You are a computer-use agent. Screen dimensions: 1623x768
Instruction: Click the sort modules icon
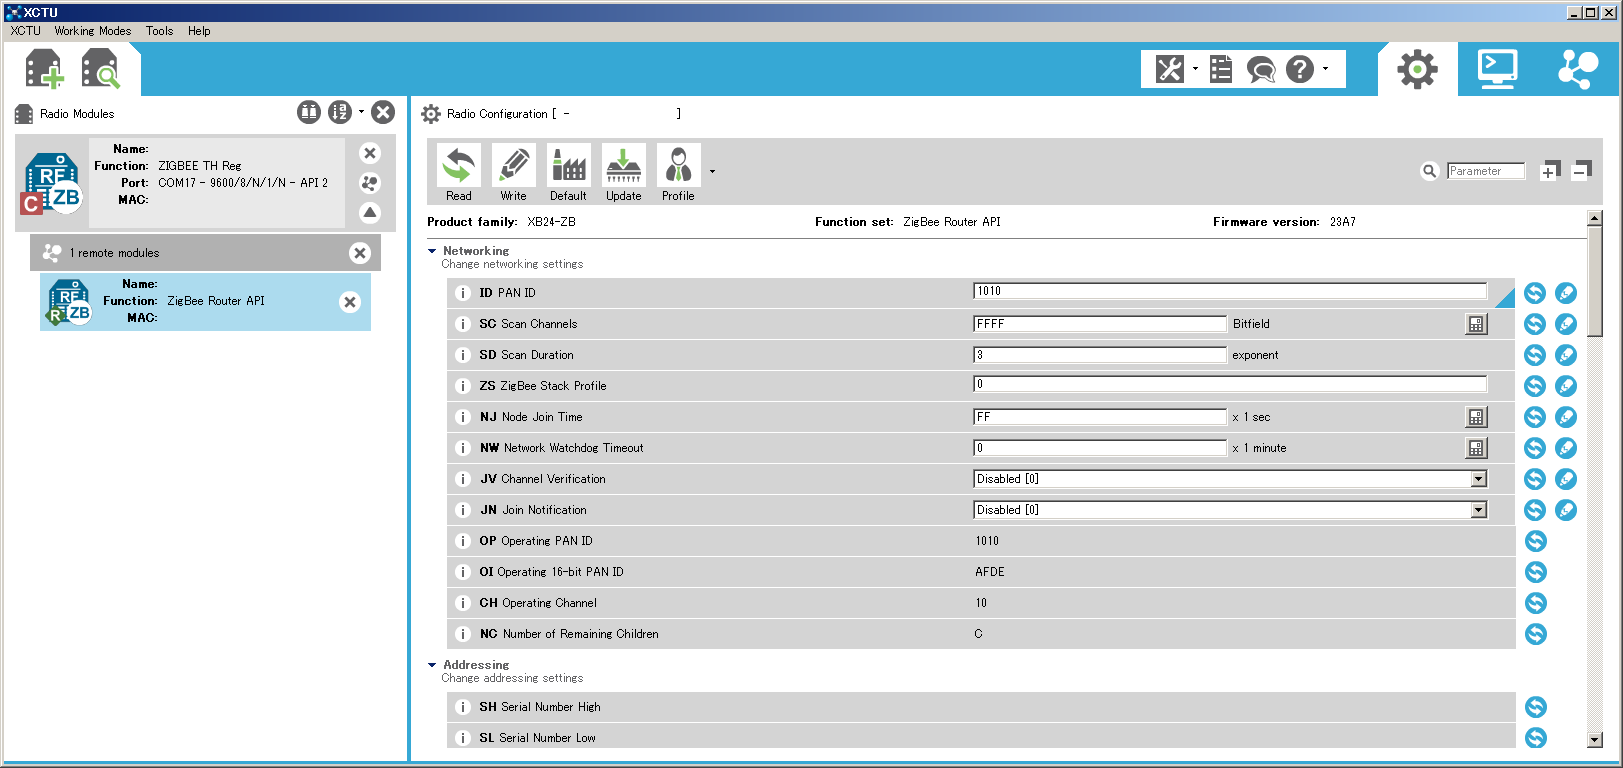339,112
